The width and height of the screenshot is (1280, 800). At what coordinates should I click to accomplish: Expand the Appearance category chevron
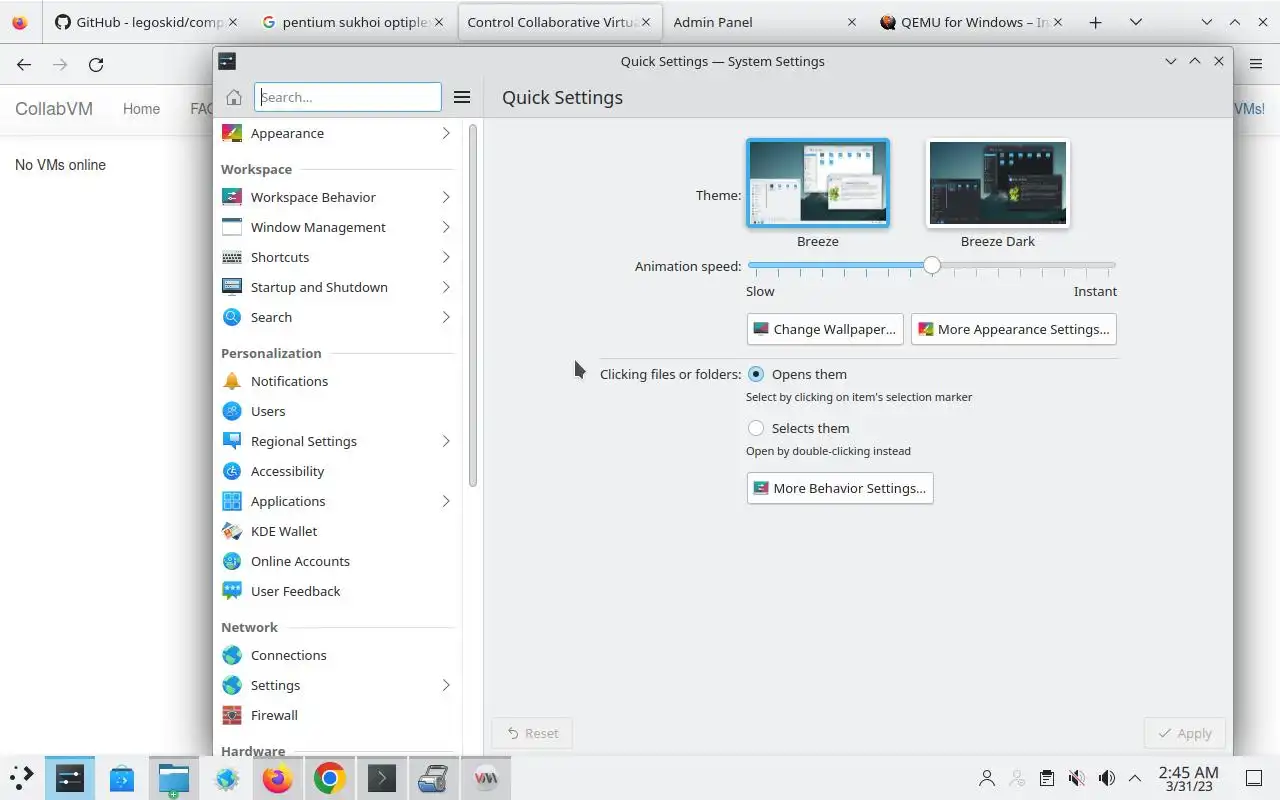[446, 133]
